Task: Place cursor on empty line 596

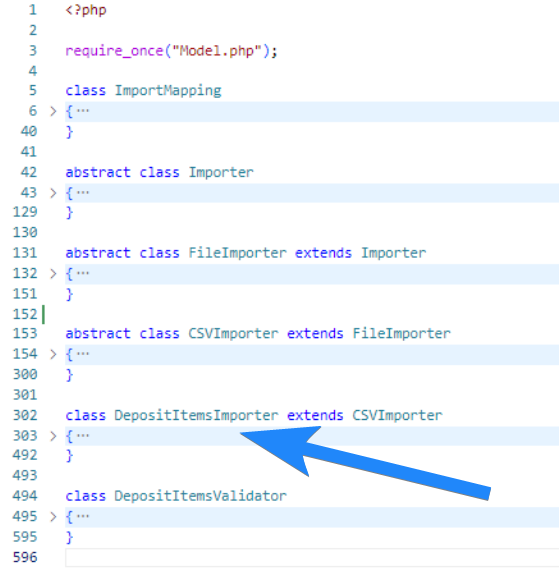Action: coord(312,558)
